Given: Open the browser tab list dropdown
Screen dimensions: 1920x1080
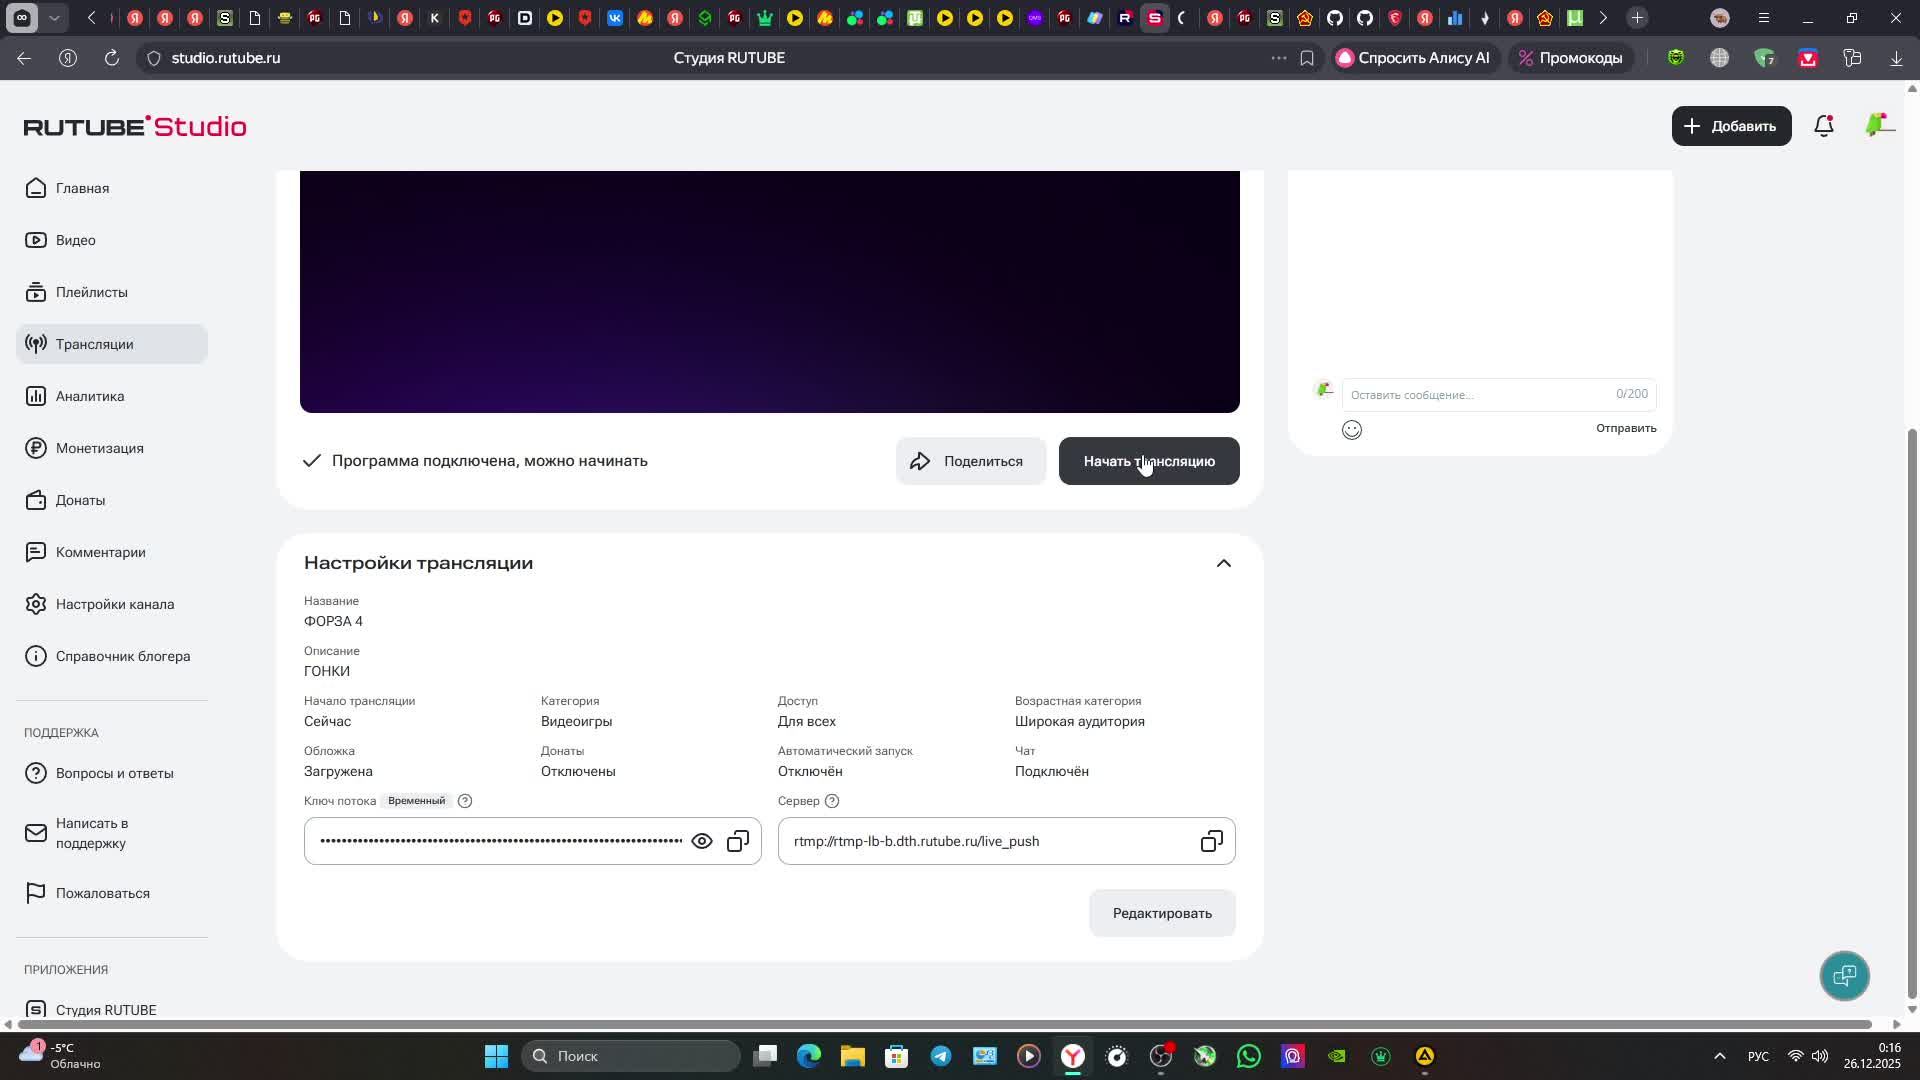Looking at the screenshot, I should click(x=55, y=18).
